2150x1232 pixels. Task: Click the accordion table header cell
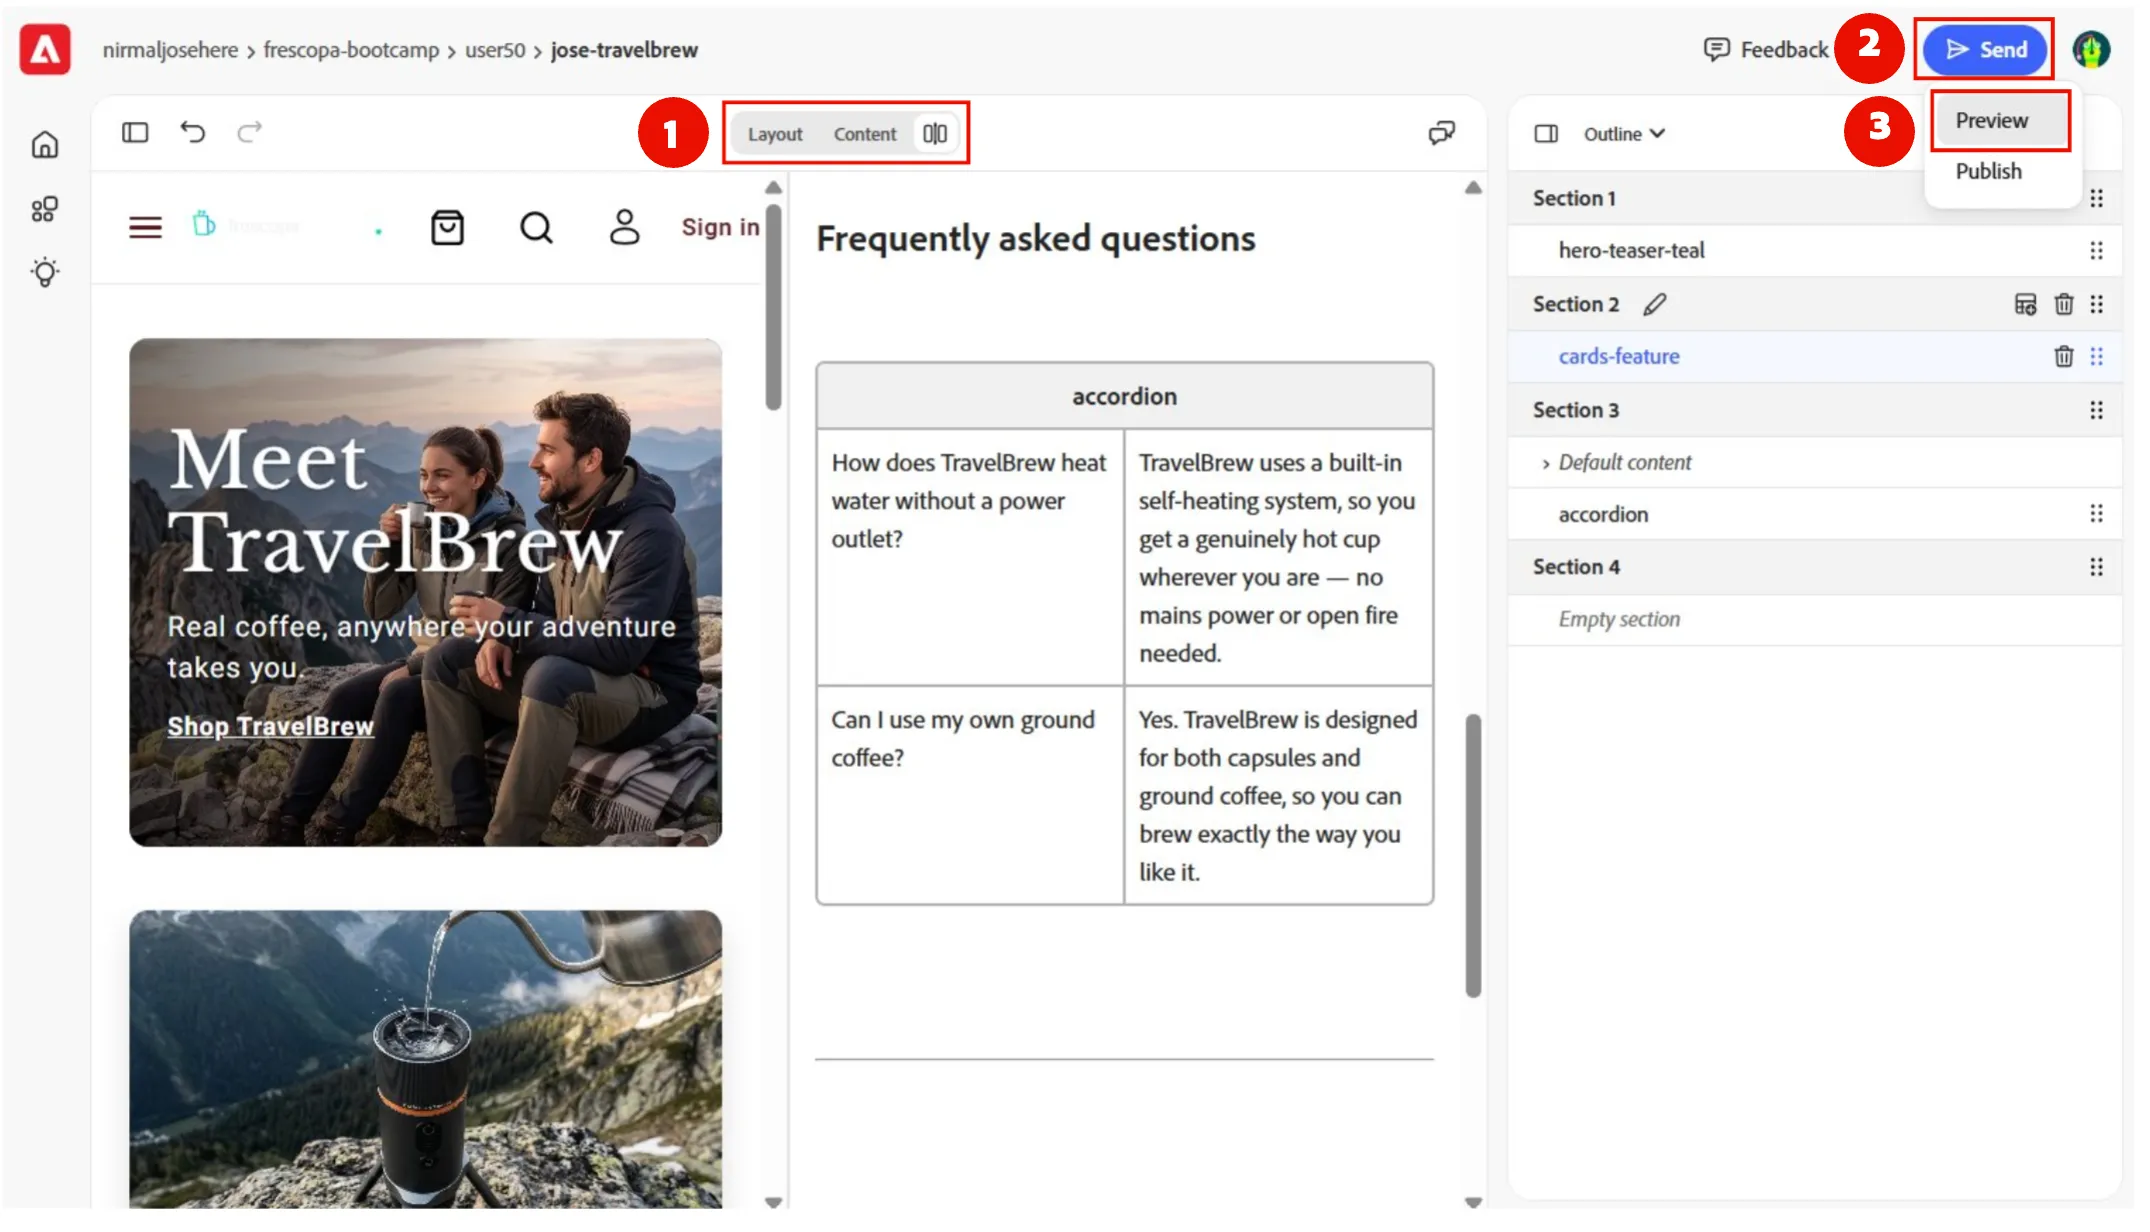[x=1124, y=396]
